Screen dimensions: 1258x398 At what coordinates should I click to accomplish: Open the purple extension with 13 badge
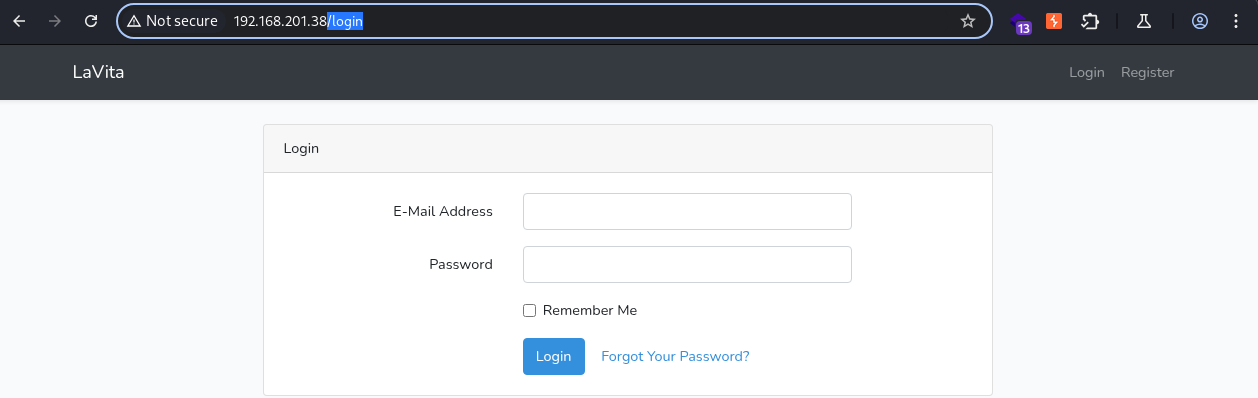point(1021,22)
